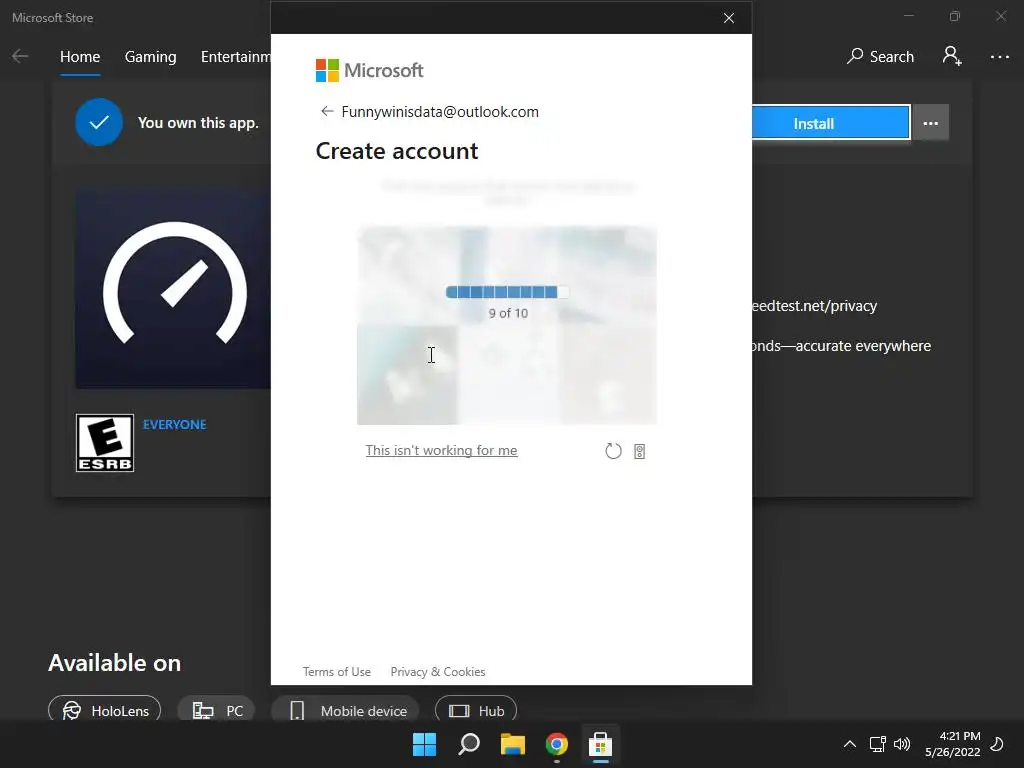The width and height of the screenshot is (1024, 768).
Task: Click the blue checkmark owned-app badge
Action: [x=99, y=122]
